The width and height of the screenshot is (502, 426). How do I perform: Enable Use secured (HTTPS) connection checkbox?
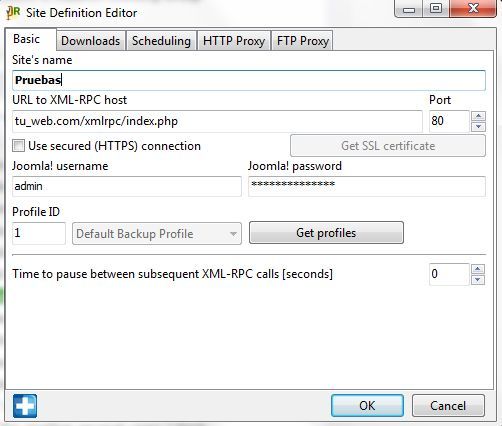pyautogui.click(x=18, y=146)
